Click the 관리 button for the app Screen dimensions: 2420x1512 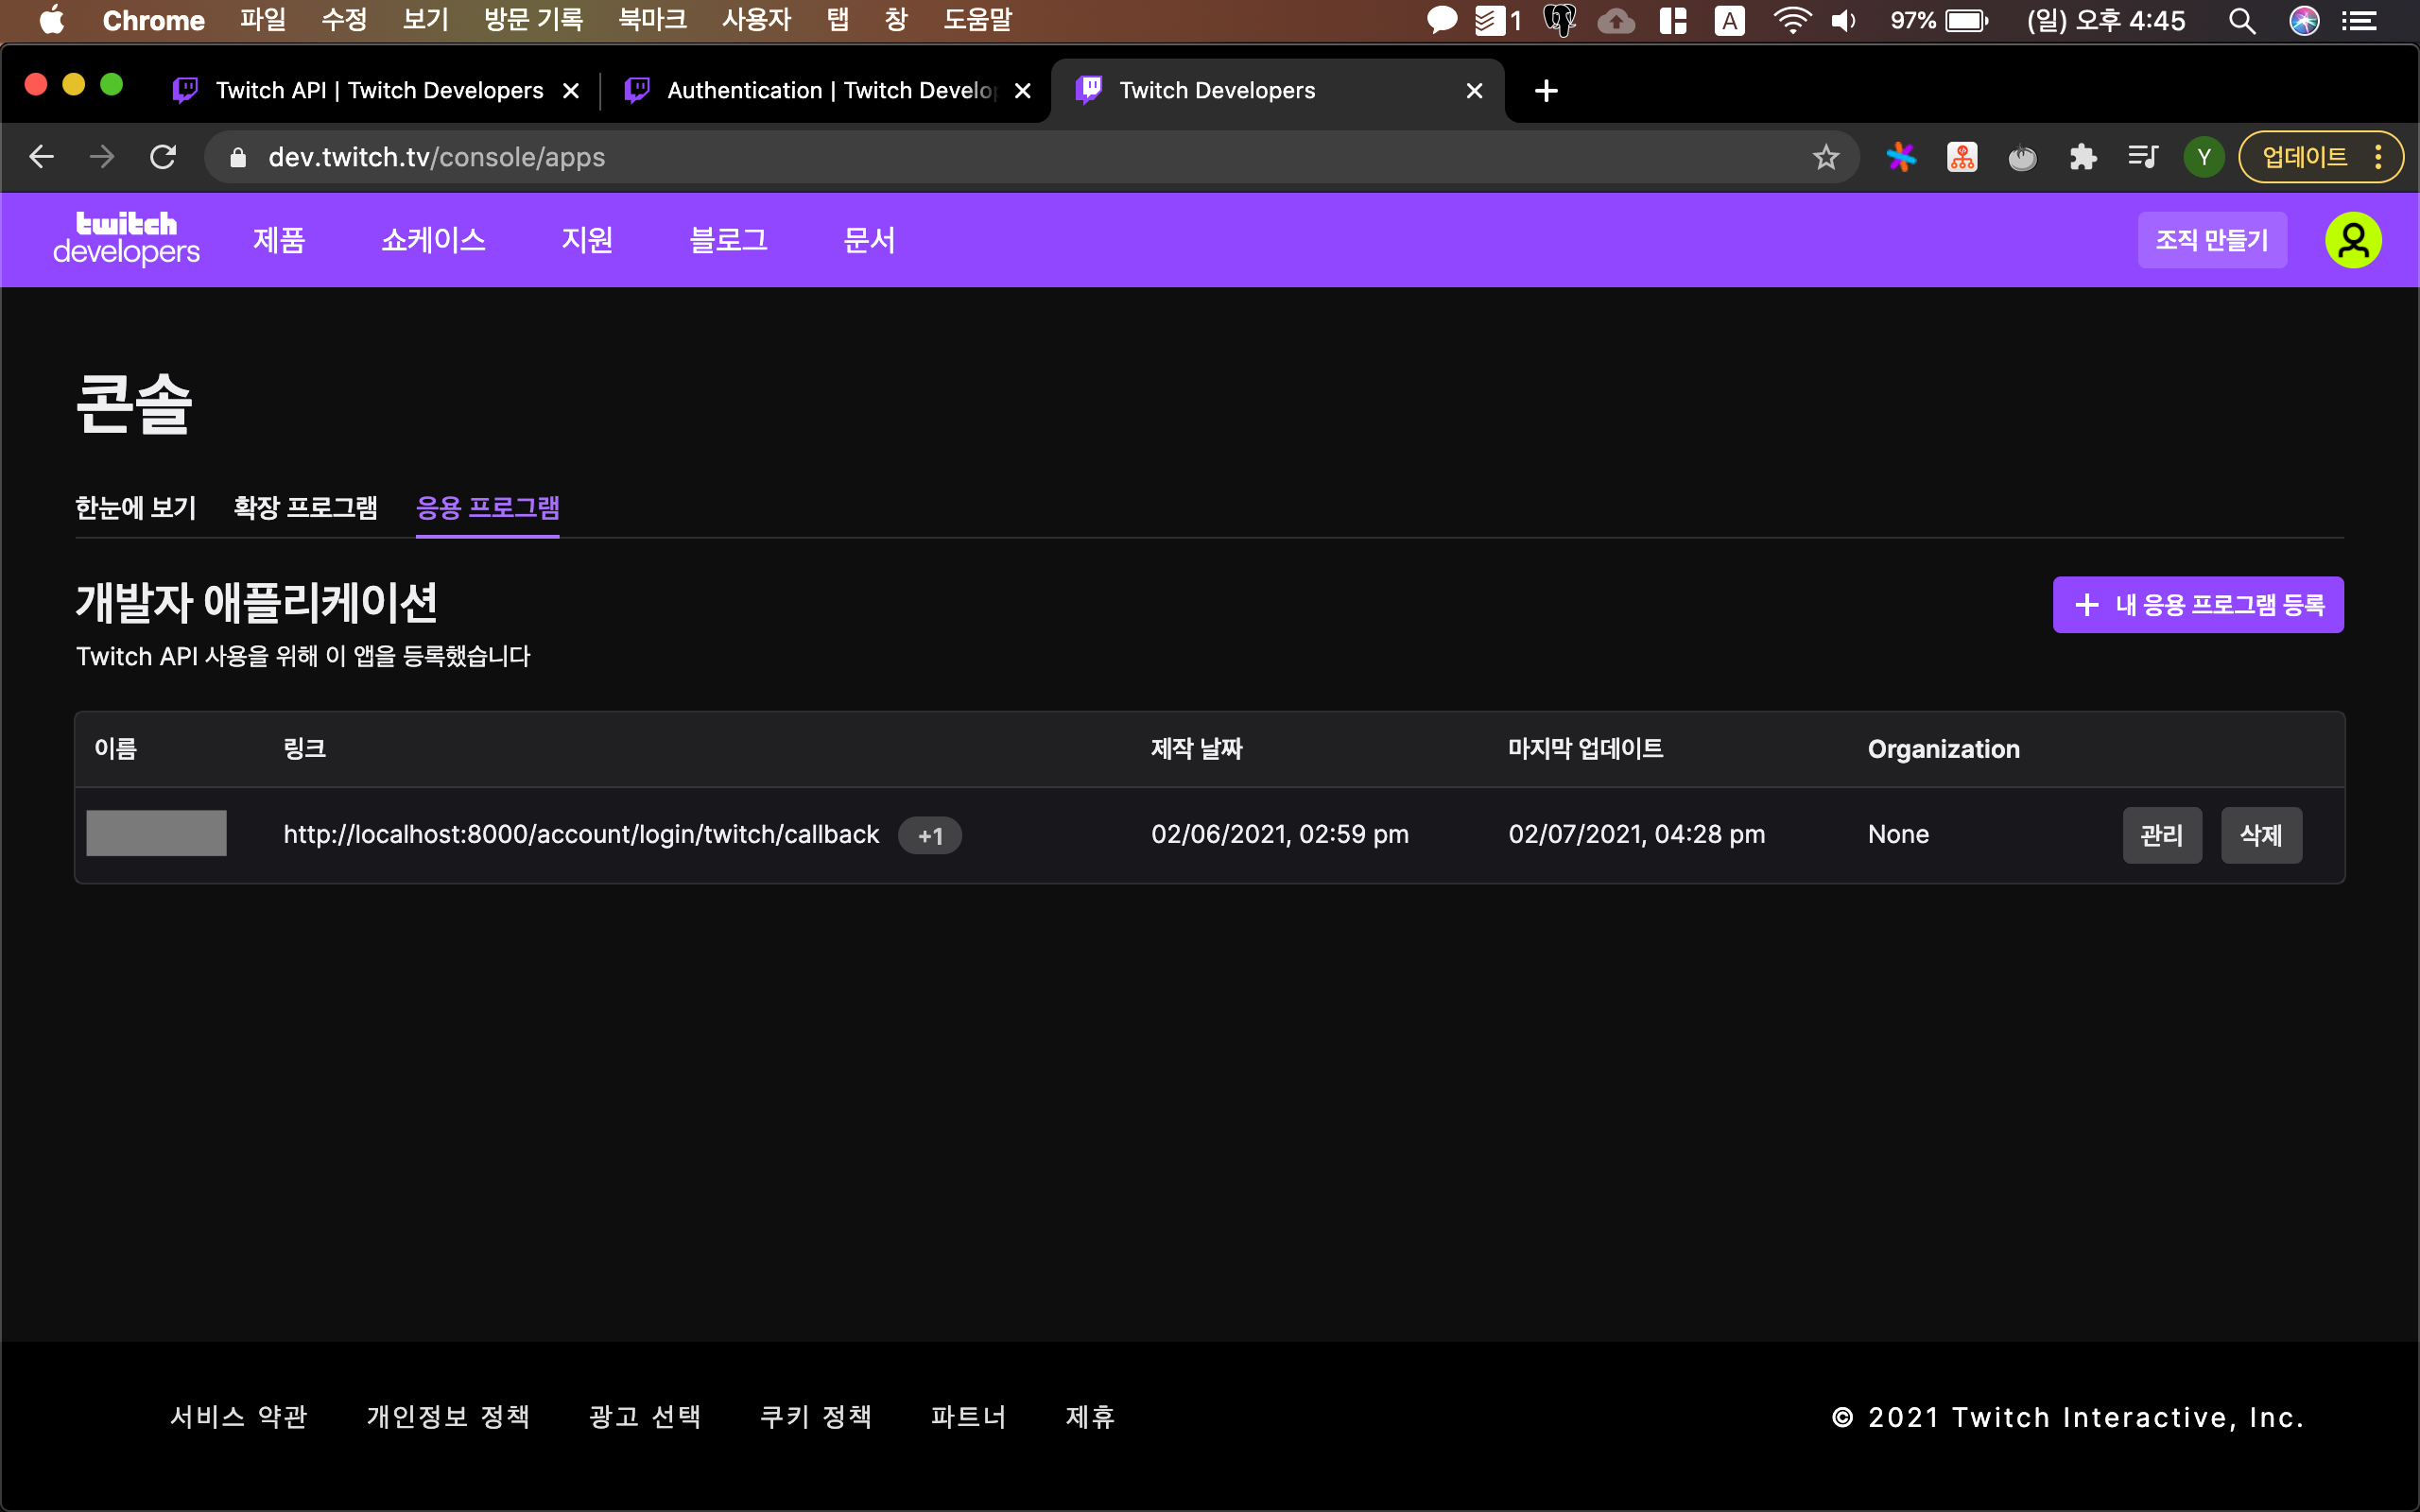coord(2161,835)
